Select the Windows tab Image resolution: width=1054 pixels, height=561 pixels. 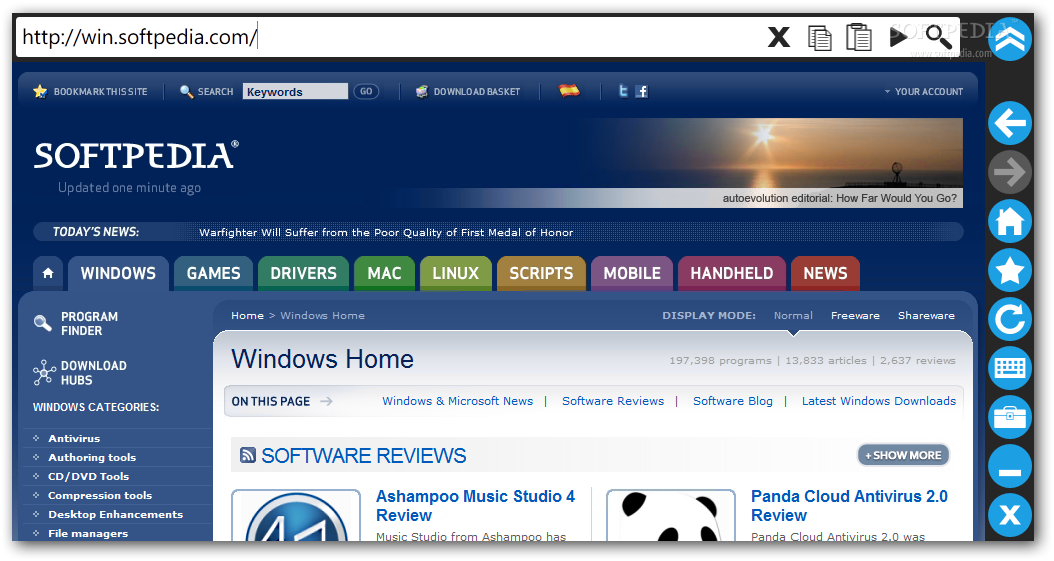[118, 273]
